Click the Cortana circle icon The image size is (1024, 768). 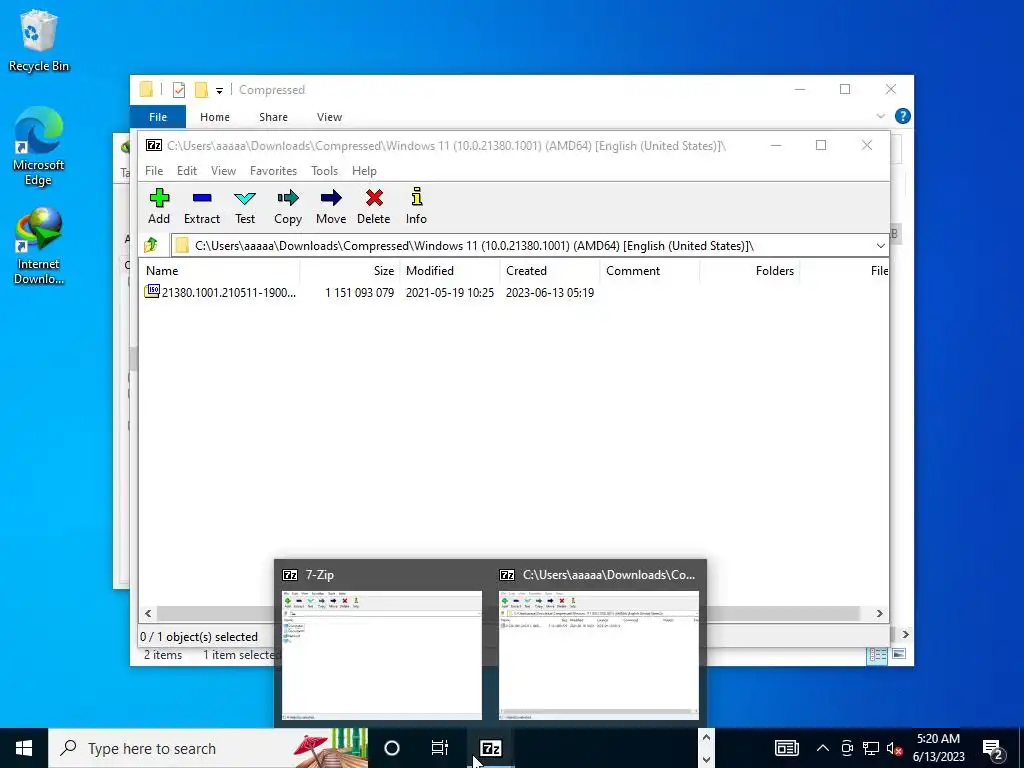coord(392,748)
